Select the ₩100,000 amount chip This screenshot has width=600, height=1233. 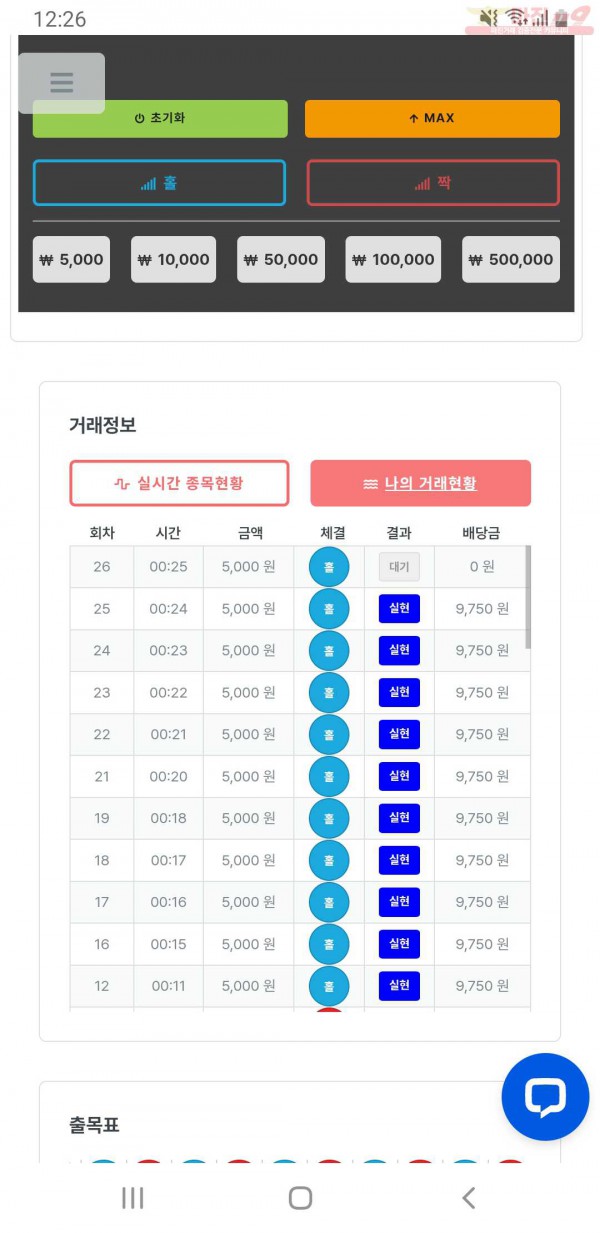coord(392,258)
